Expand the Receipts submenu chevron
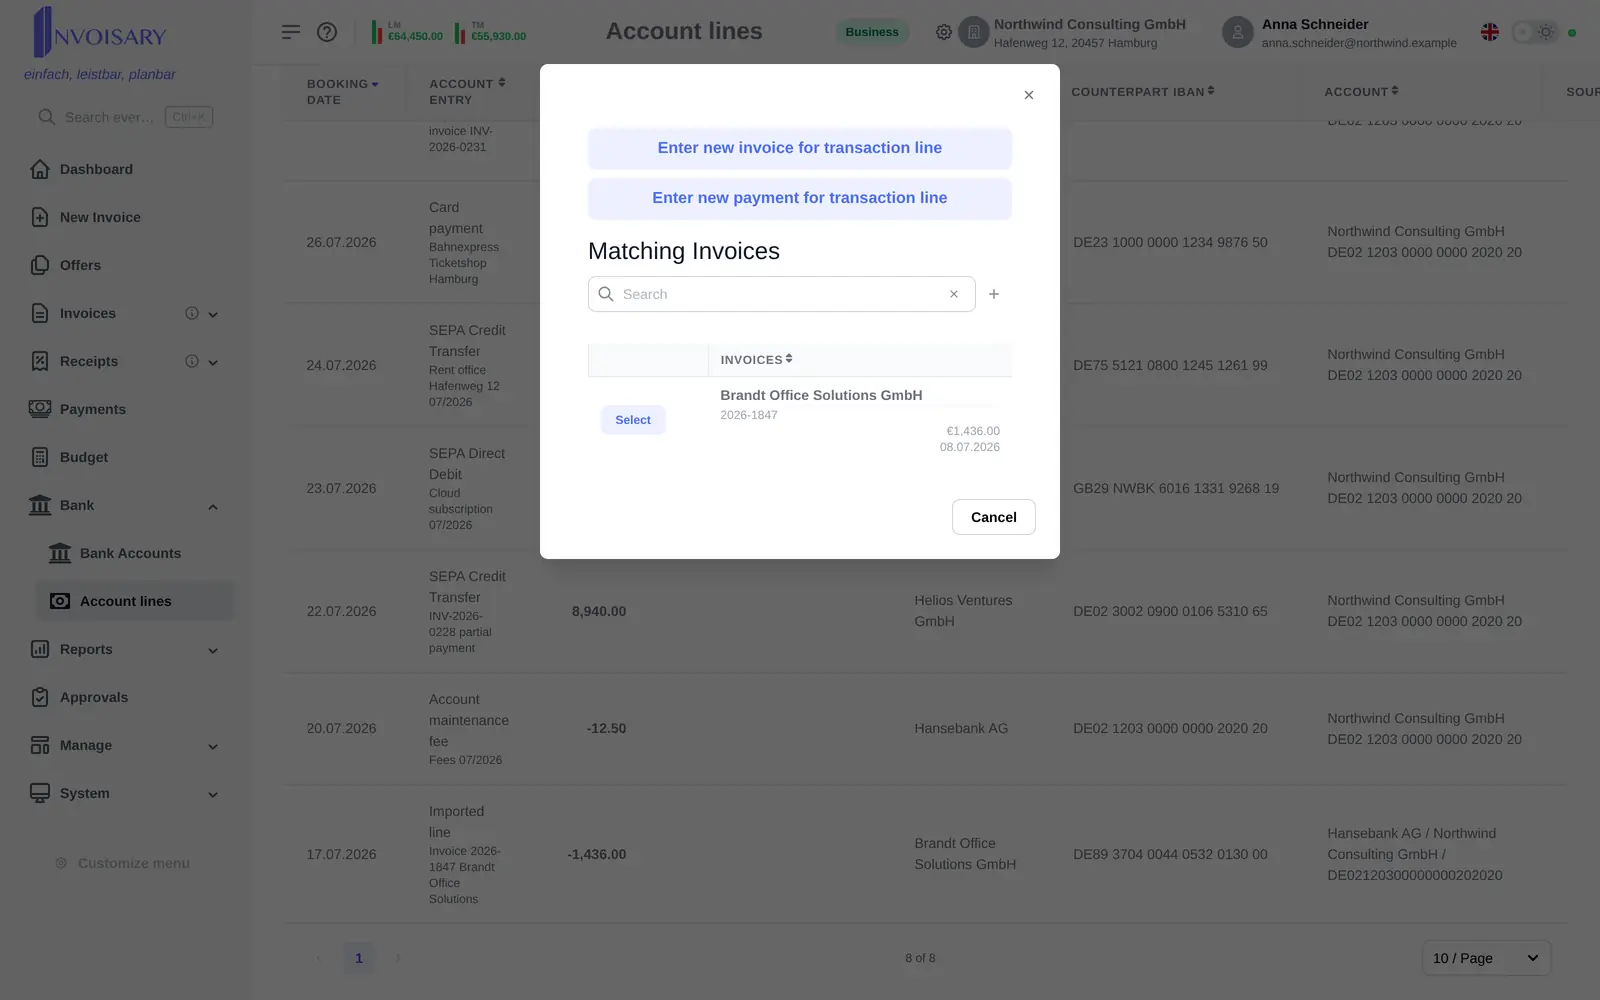 click(x=213, y=362)
